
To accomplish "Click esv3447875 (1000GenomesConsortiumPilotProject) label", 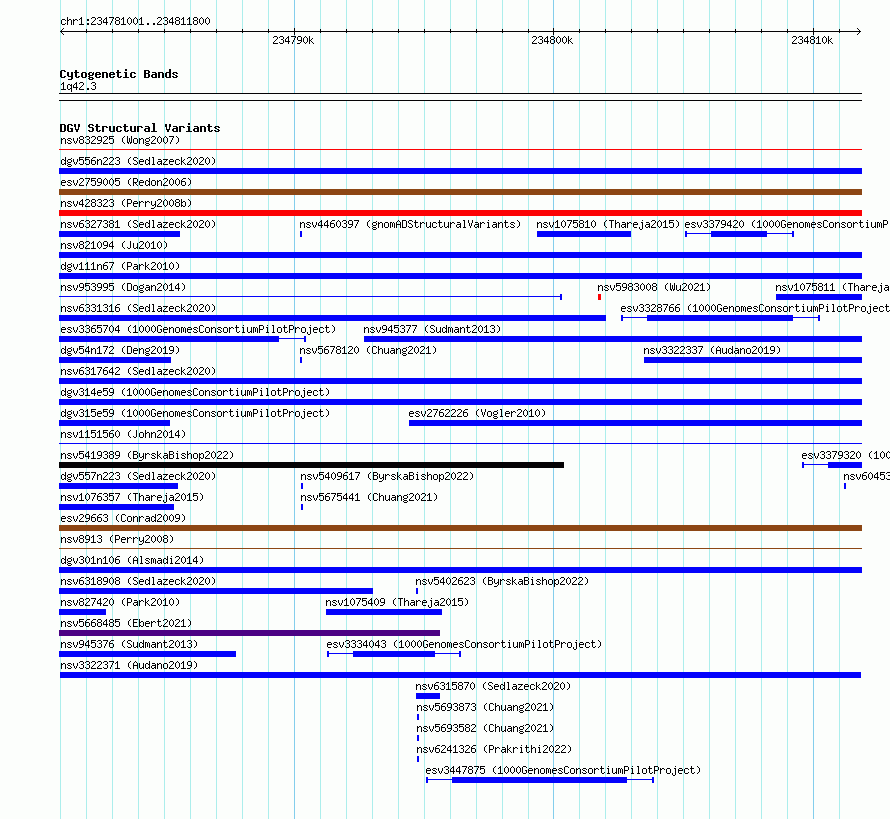I will pyautogui.click(x=563, y=770).
